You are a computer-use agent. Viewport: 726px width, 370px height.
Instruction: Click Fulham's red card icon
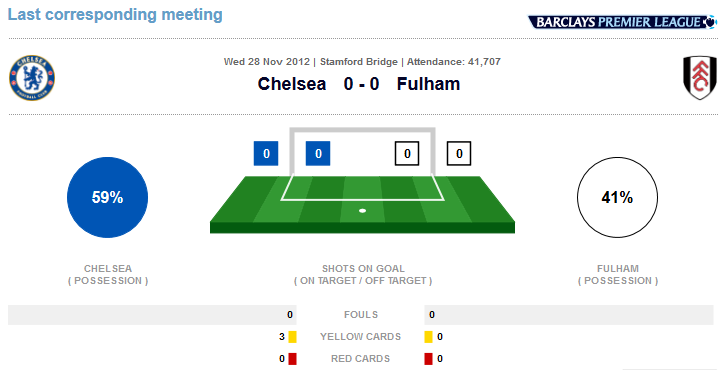[428, 359]
